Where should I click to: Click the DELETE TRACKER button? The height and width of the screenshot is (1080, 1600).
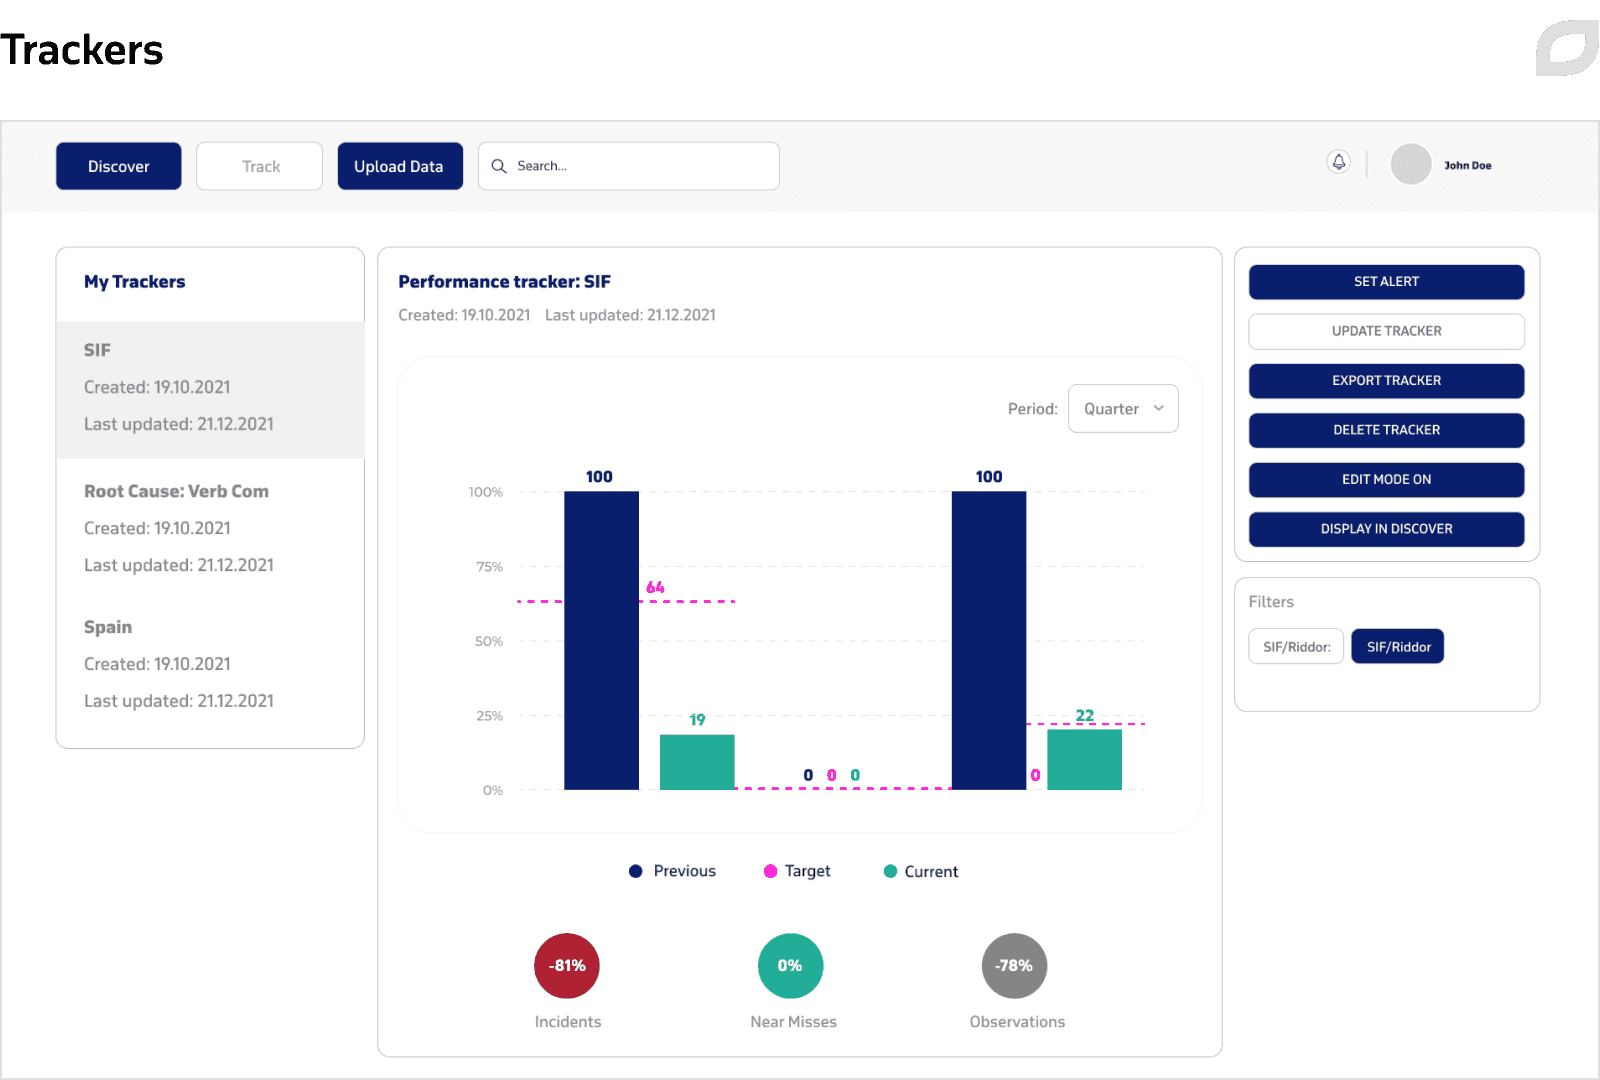point(1386,430)
